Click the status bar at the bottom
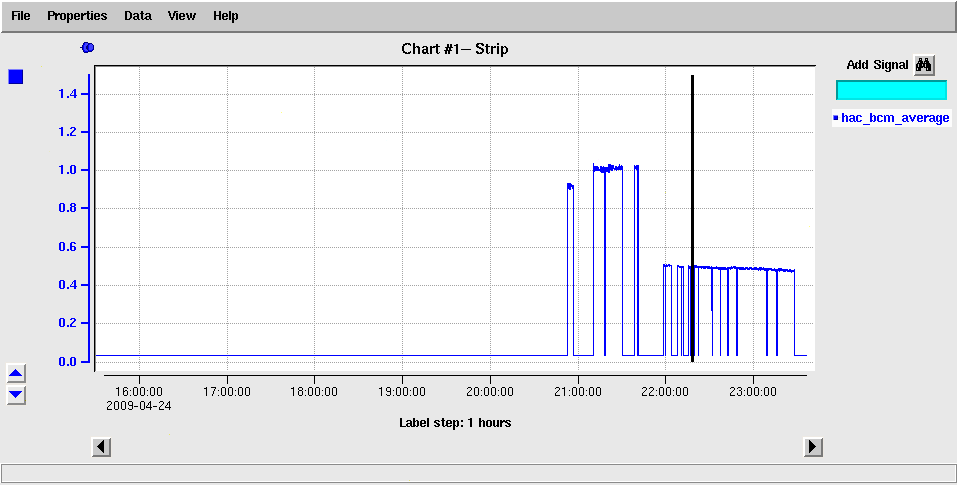957x485 pixels. coord(478,473)
